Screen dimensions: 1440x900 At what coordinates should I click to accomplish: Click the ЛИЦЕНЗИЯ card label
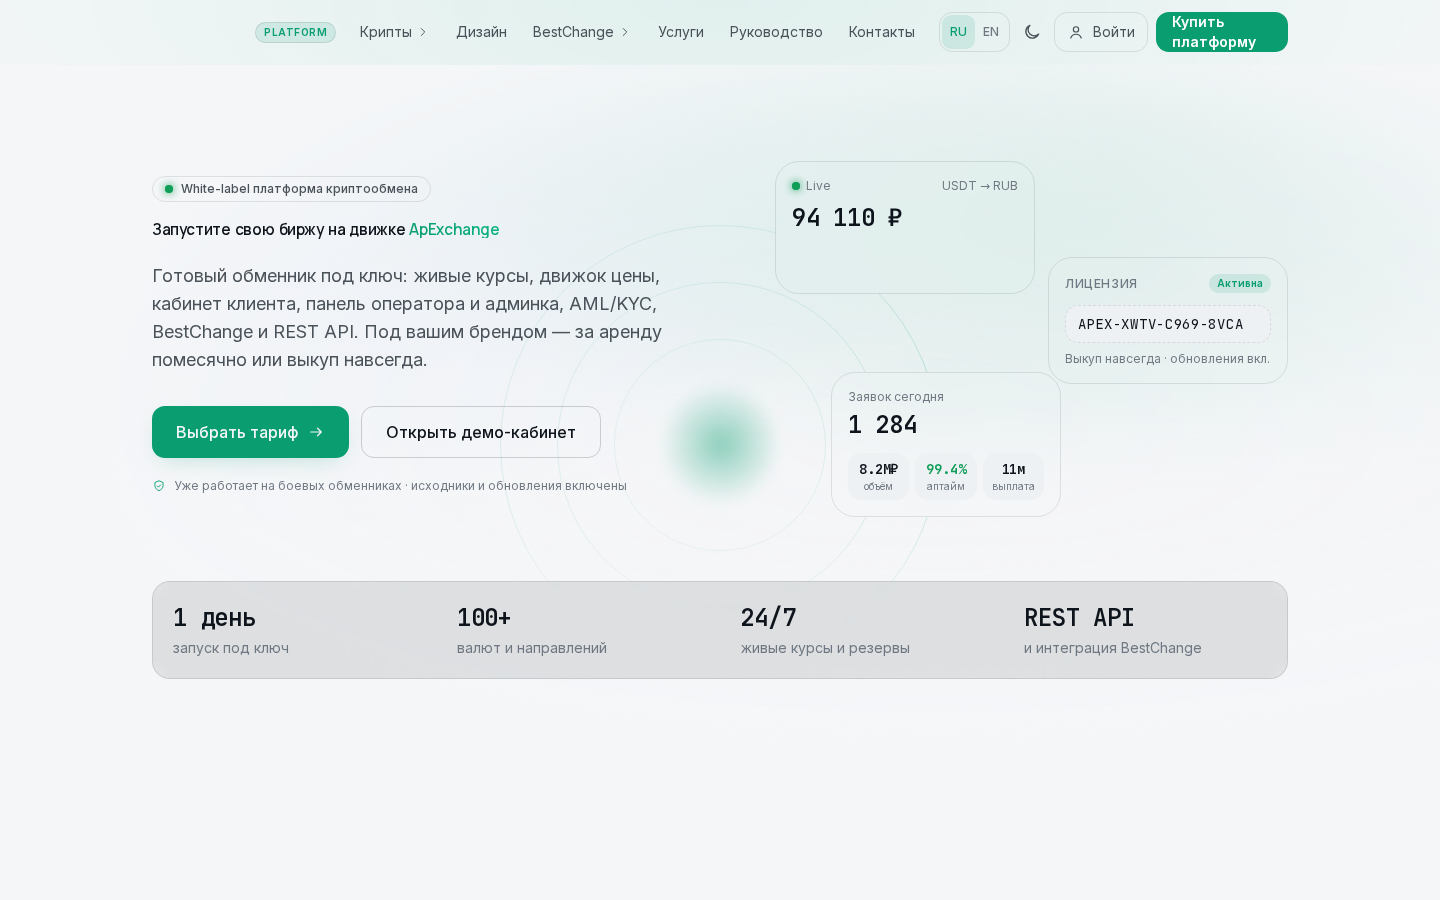[1101, 284]
